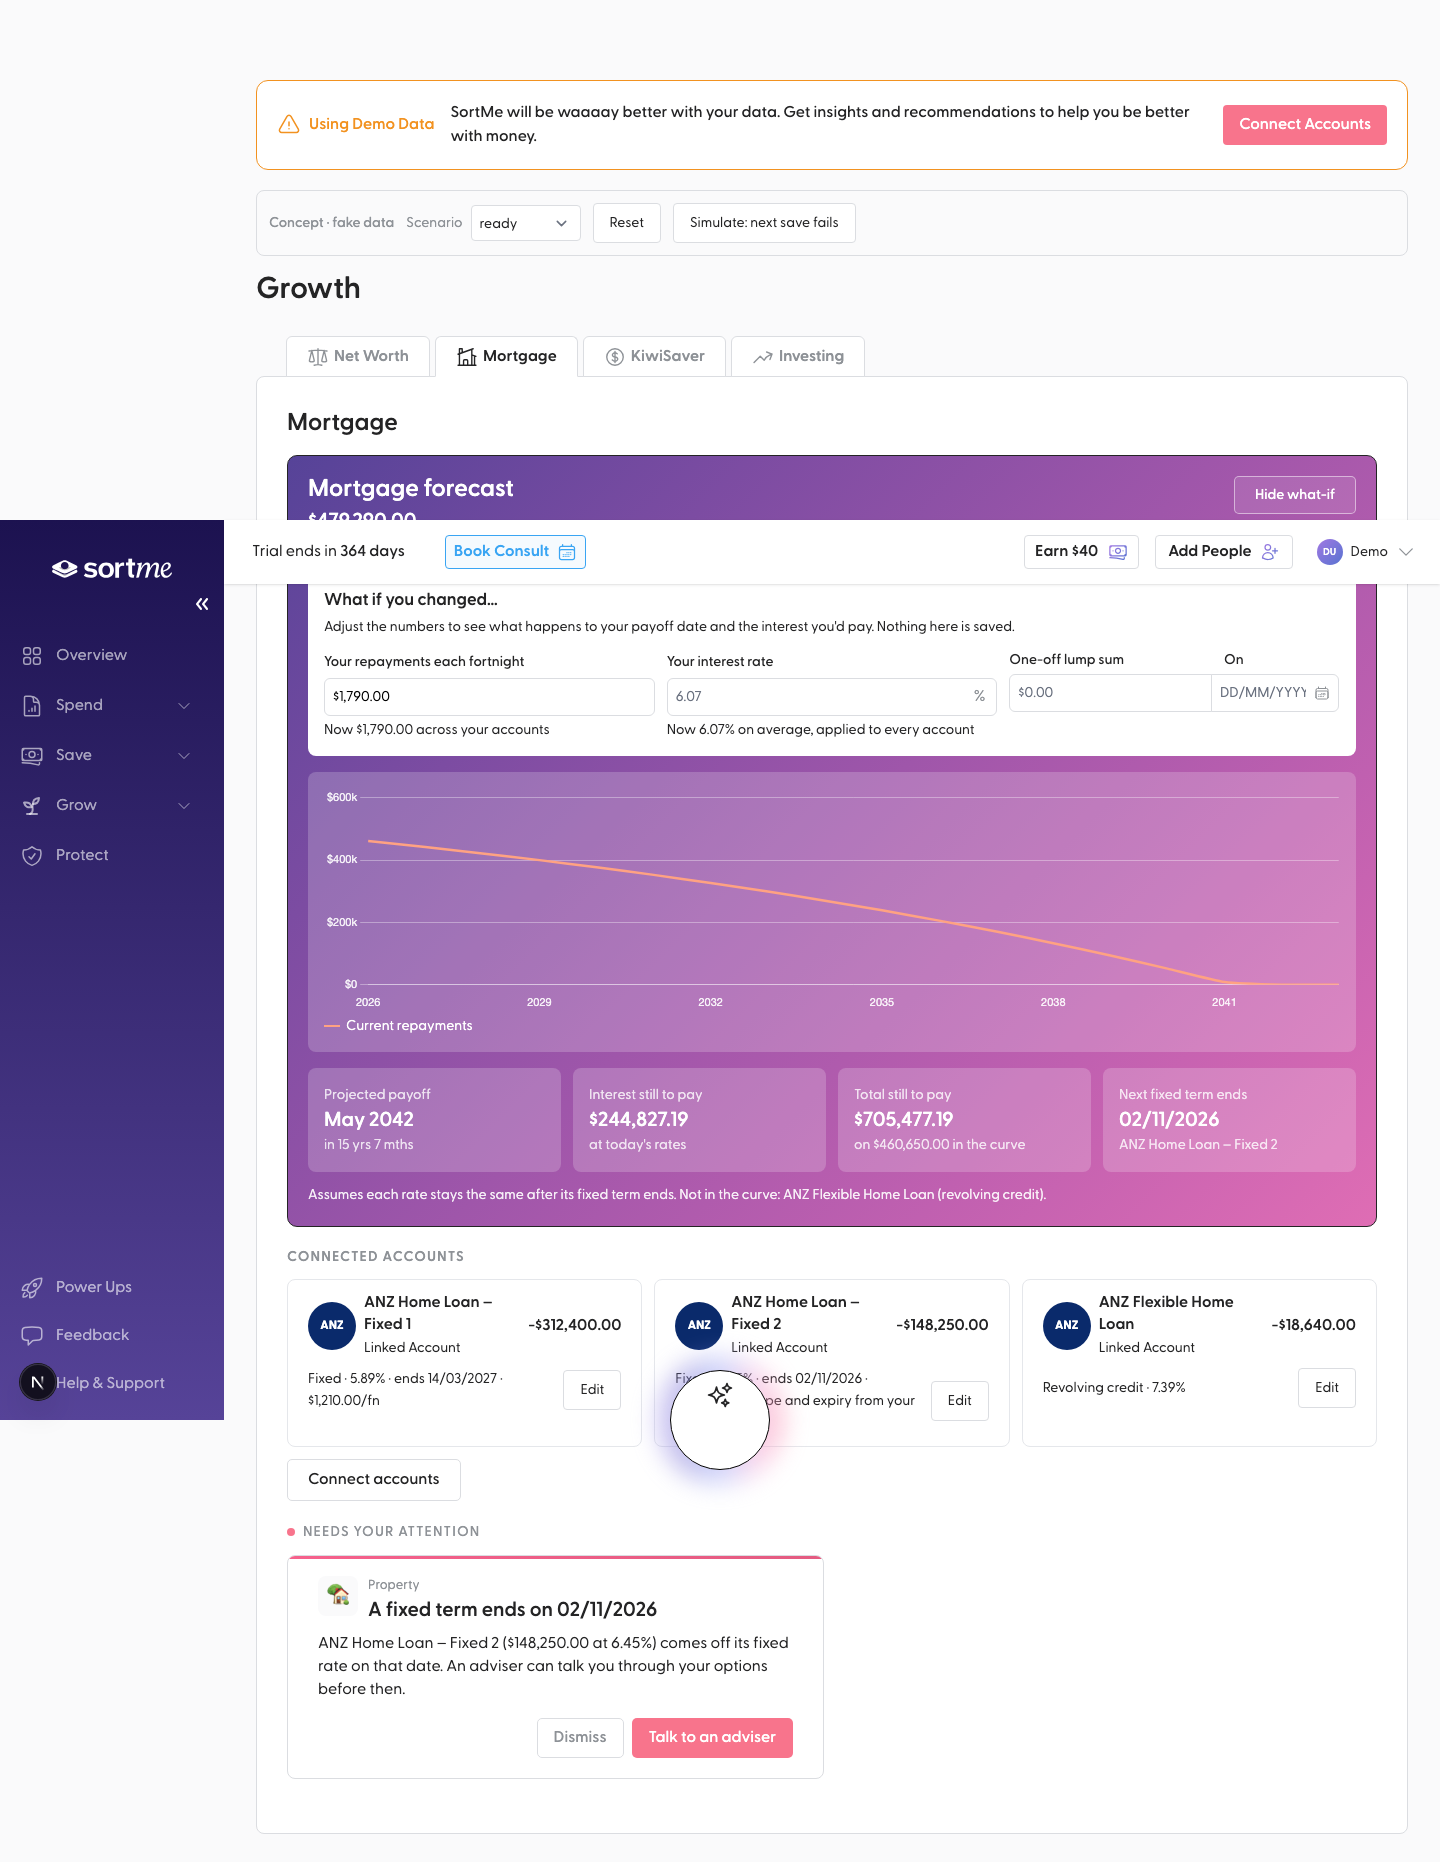Click Connect accounts below the cards

tap(374, 1480)
